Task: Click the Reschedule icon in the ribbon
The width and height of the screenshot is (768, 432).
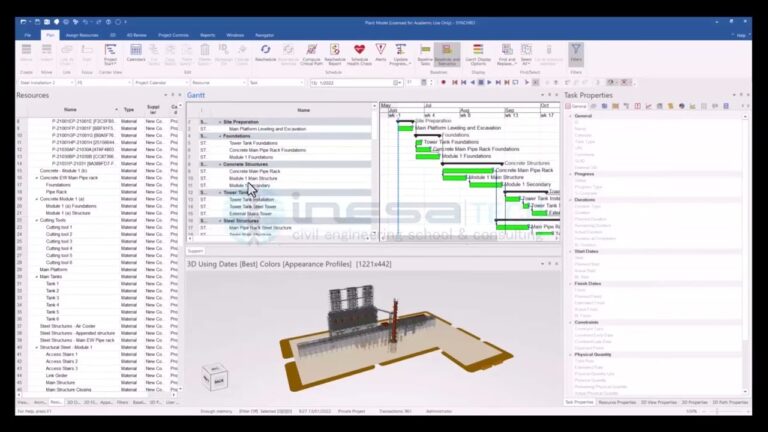Action: coord(267,52)
